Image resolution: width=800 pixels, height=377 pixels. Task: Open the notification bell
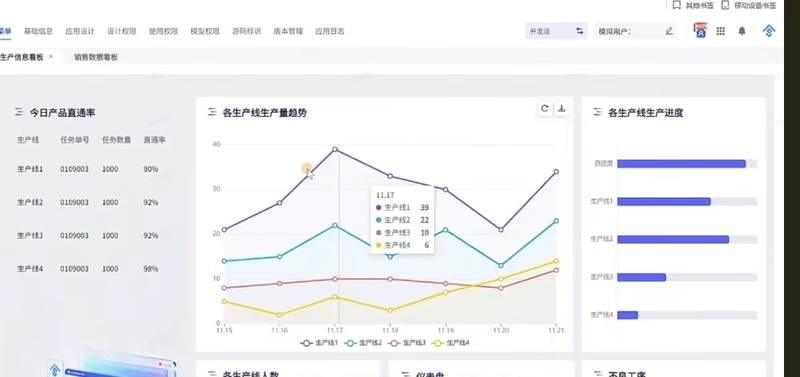coord(742,31)
